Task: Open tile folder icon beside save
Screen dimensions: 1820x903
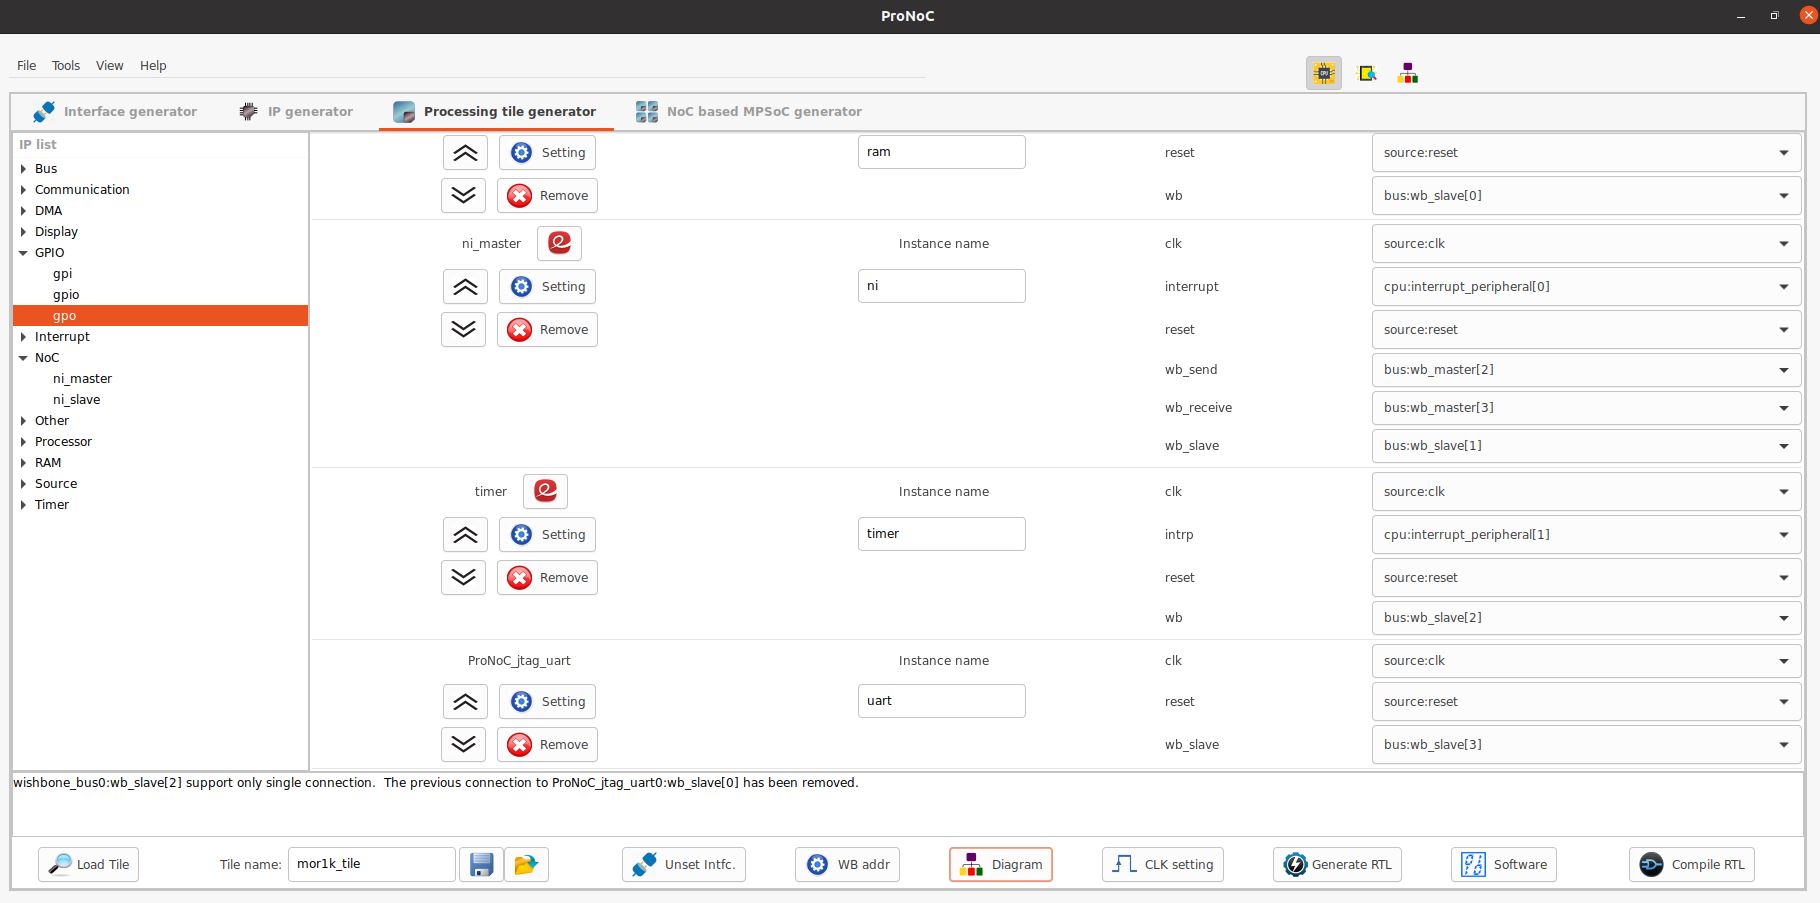Action: pyautogui.click(x=526, y=864)
